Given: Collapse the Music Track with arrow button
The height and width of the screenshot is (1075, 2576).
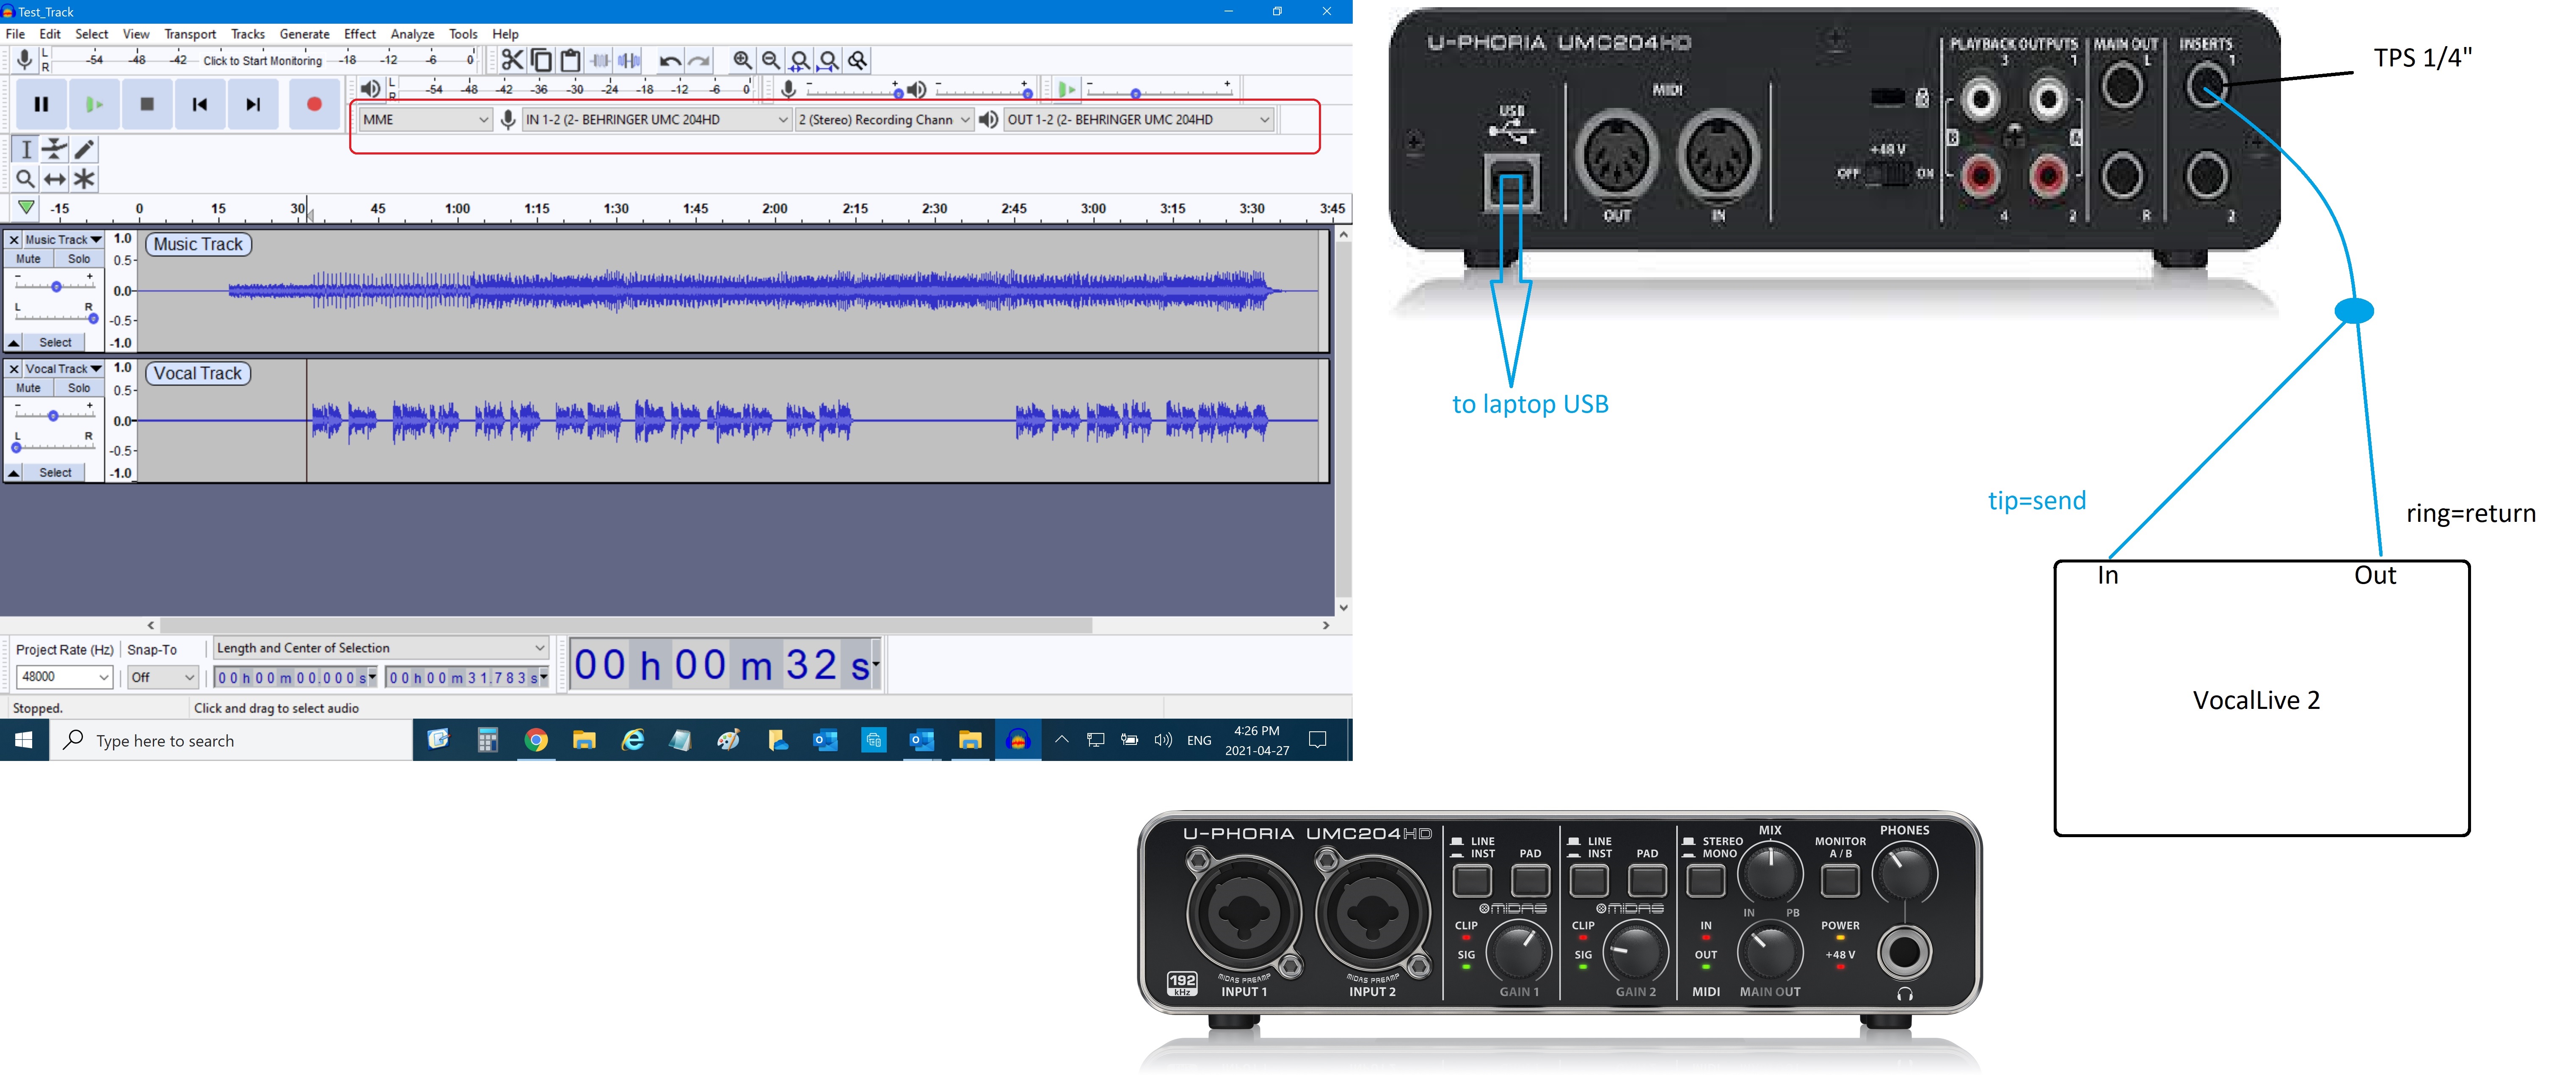Looking at the screenshot, I should [x=14, y=342].
